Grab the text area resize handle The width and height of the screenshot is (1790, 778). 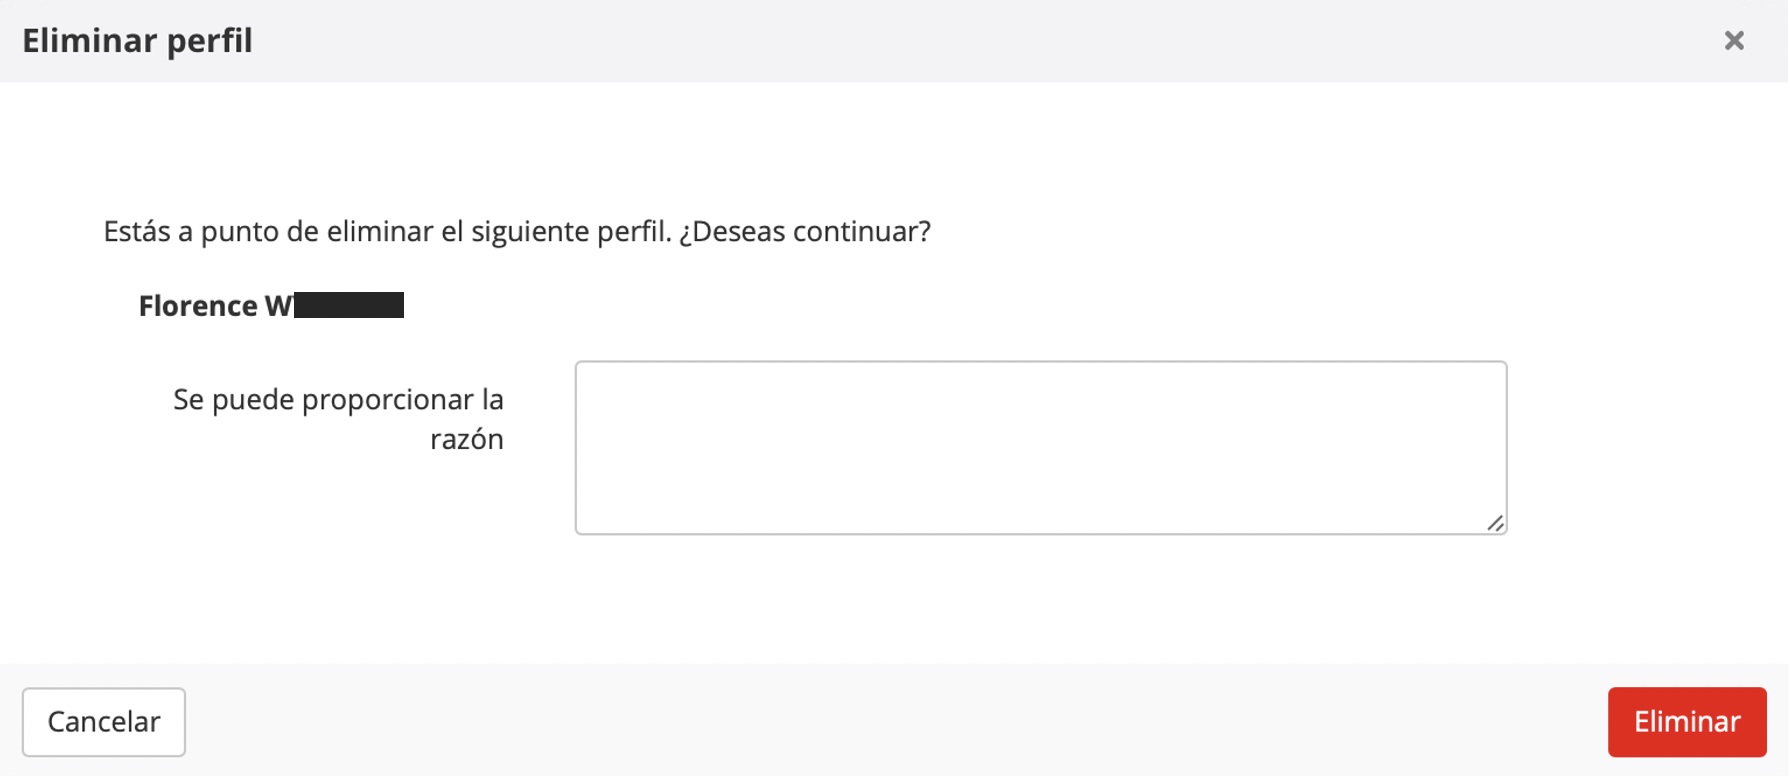pos(1495,523)
